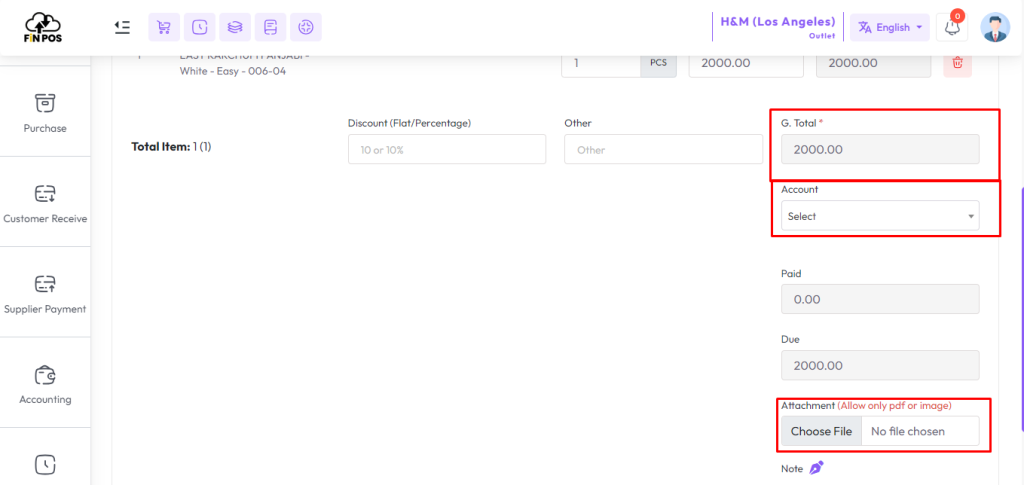
Task: Expand the Account Select dropdown
Action: pos(880,215)
